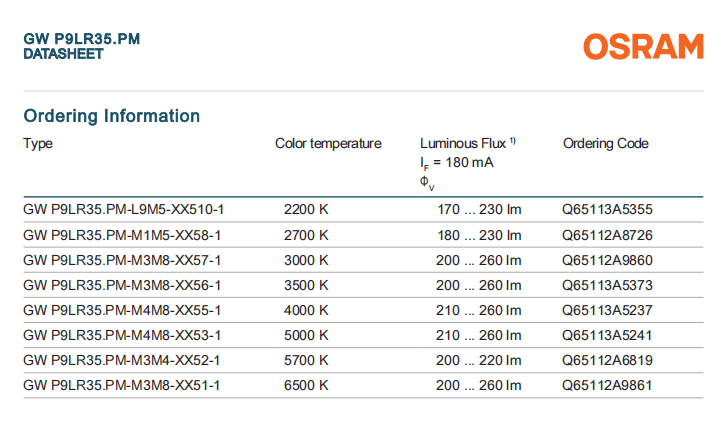719x422 pixels.
Task: Click the flux value in the 4000 K row
Action: 479,311
